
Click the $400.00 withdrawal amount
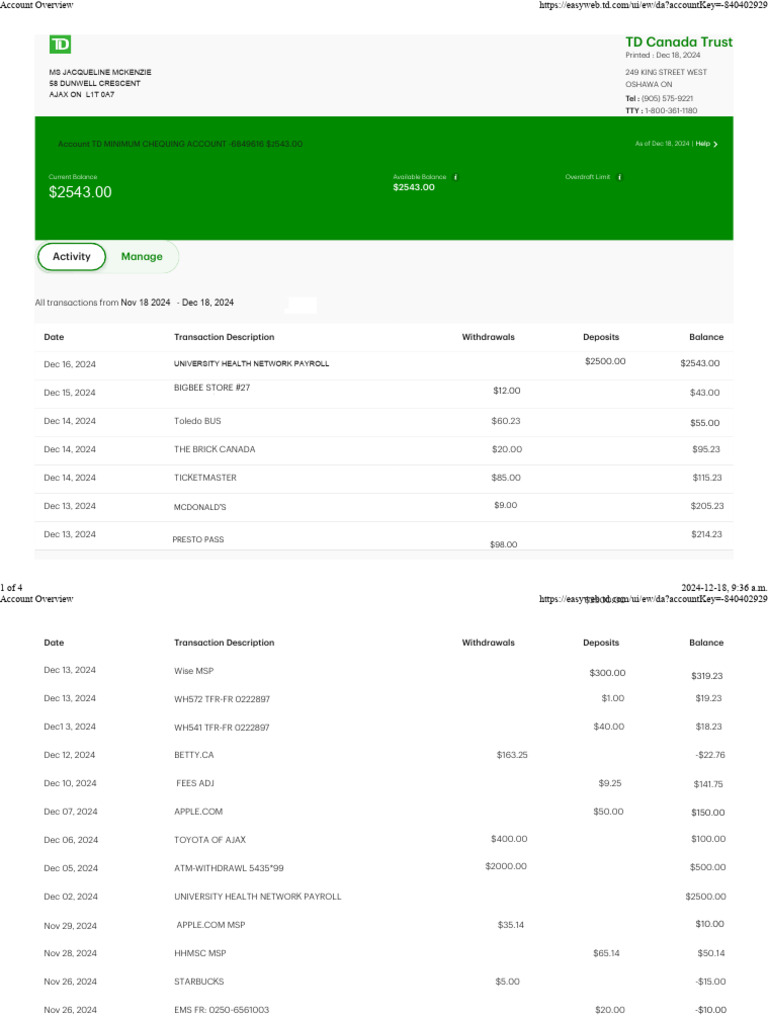point(509,839)
